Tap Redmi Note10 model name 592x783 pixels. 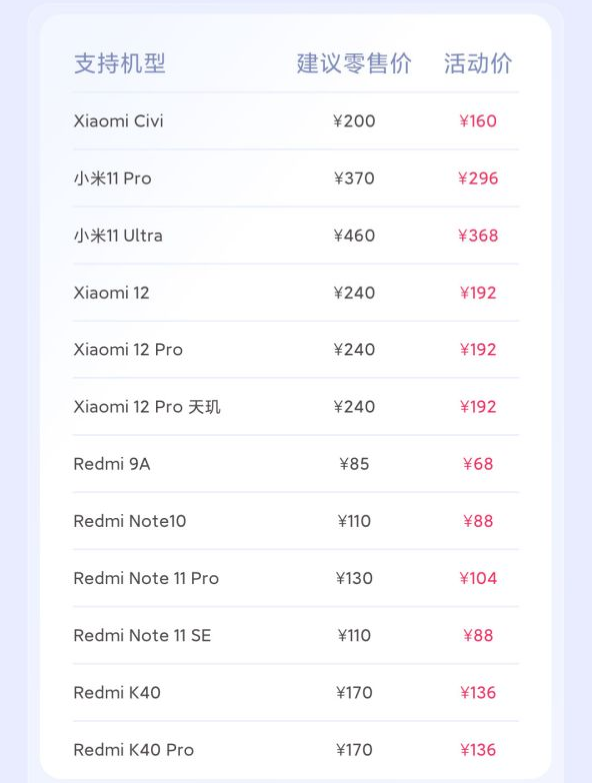130,521
